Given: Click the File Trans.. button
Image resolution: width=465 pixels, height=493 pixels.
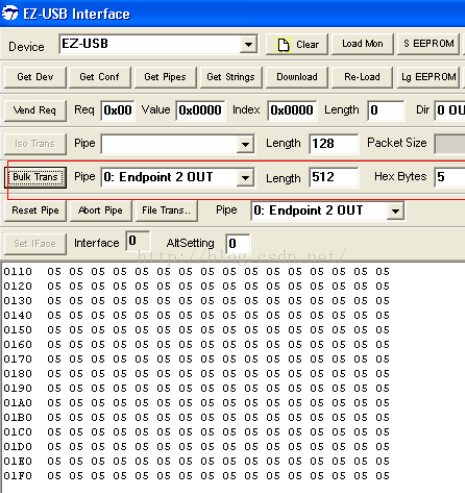Looking at the screenshot, I should click(166, 211).
